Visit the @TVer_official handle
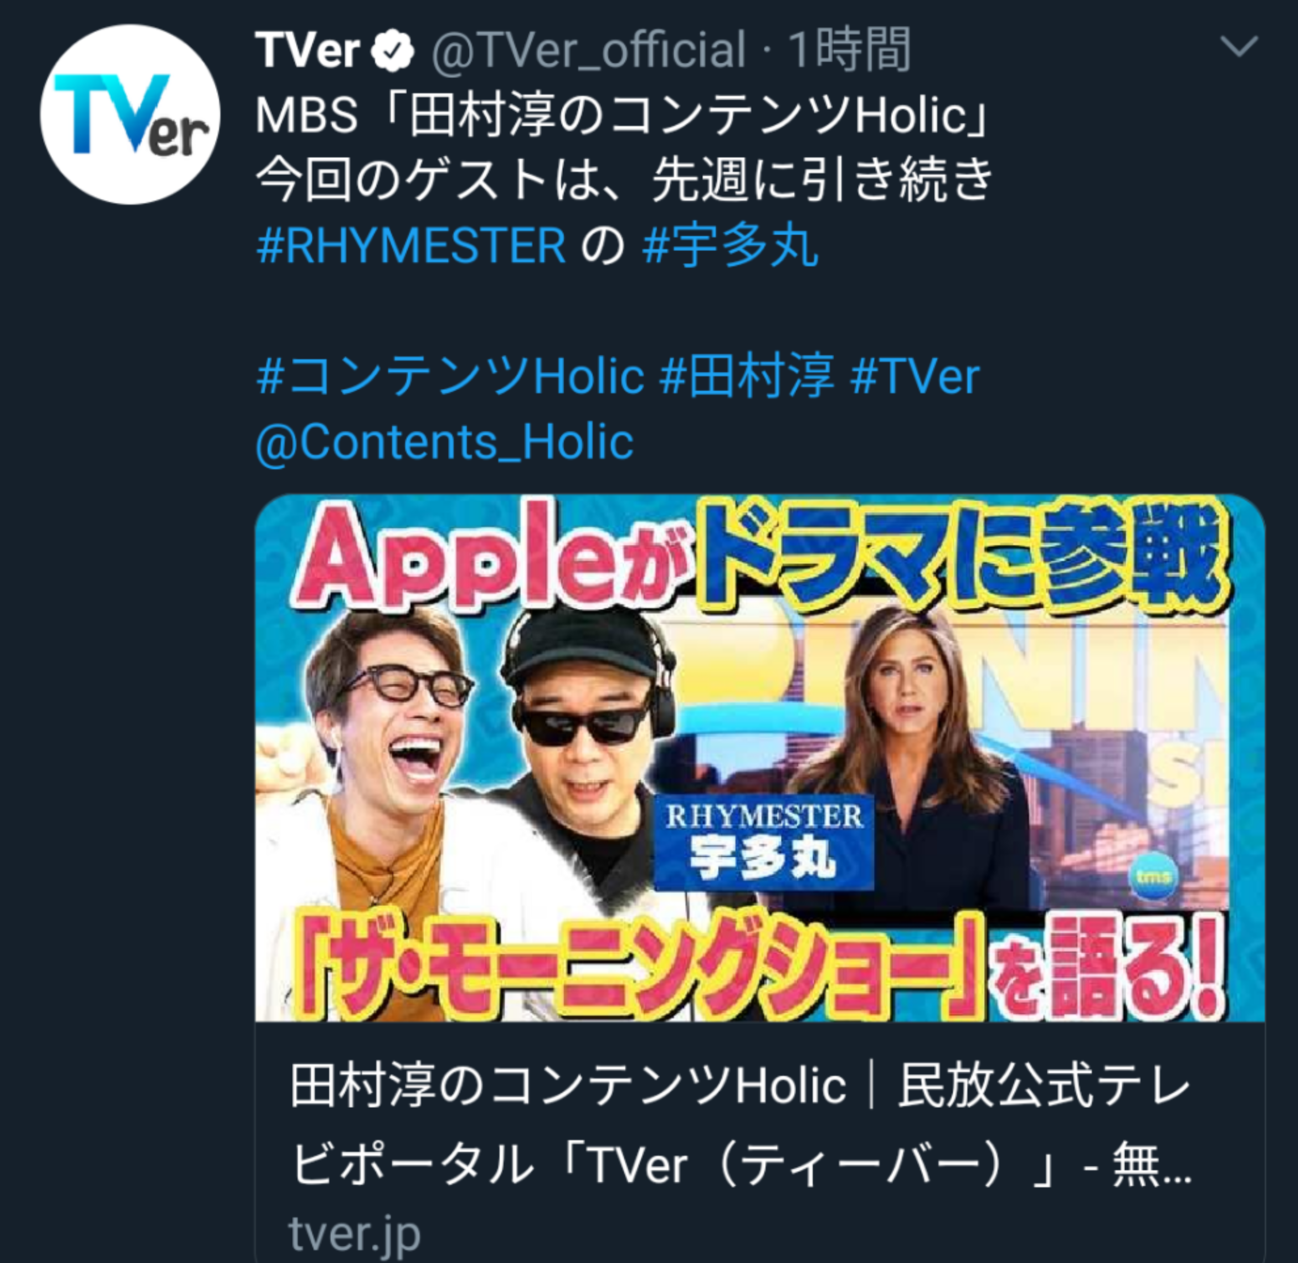 [x=588, y=51]
